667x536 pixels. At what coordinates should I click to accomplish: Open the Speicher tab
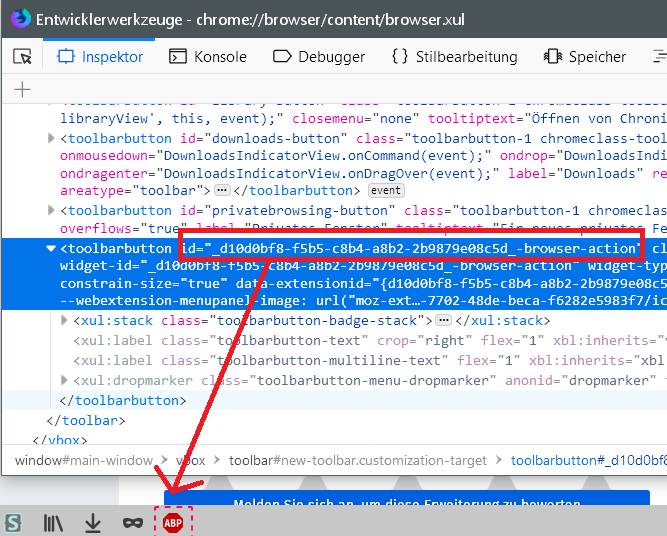pyautogui.click(x=585, y=57)
